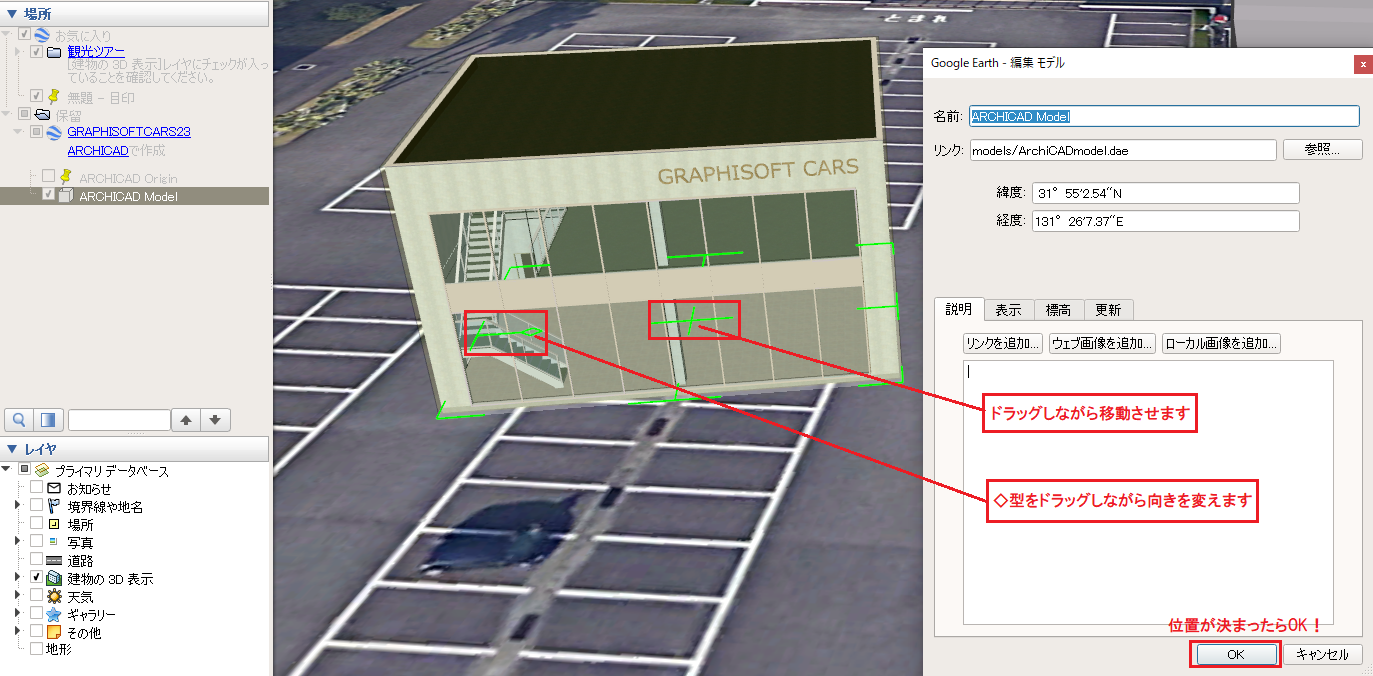
Task: Collapse the プライマリ データベース tree node
Action: point(6,470)
